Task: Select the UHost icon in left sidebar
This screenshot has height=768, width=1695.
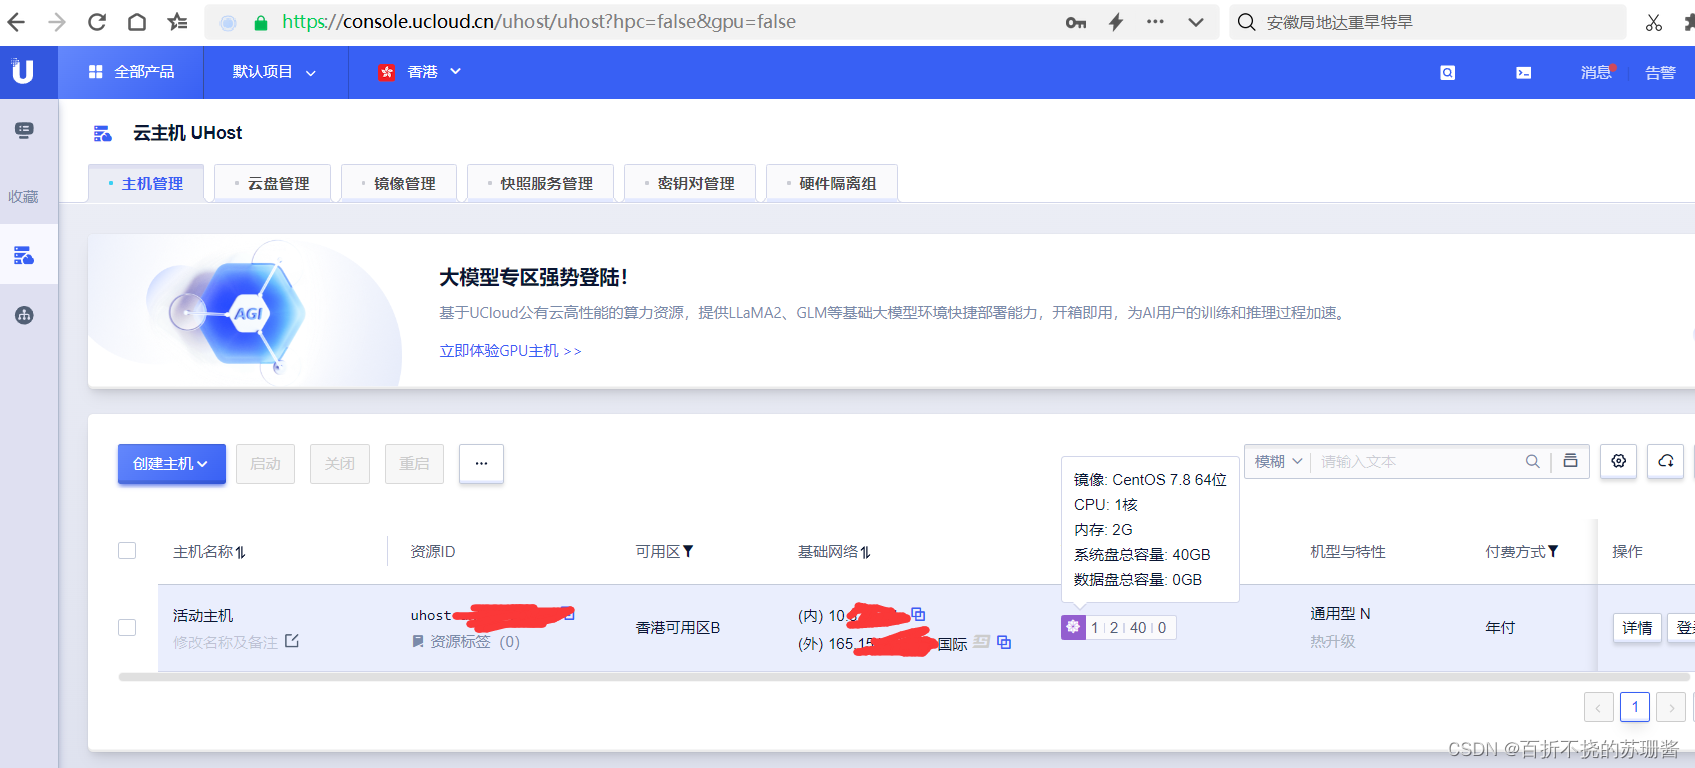Action: click(24, 256)
